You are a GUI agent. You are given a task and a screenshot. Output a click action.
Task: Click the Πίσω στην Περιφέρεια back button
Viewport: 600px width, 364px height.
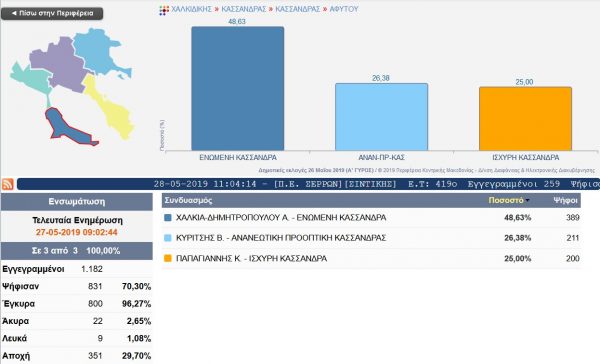point(52,13)
